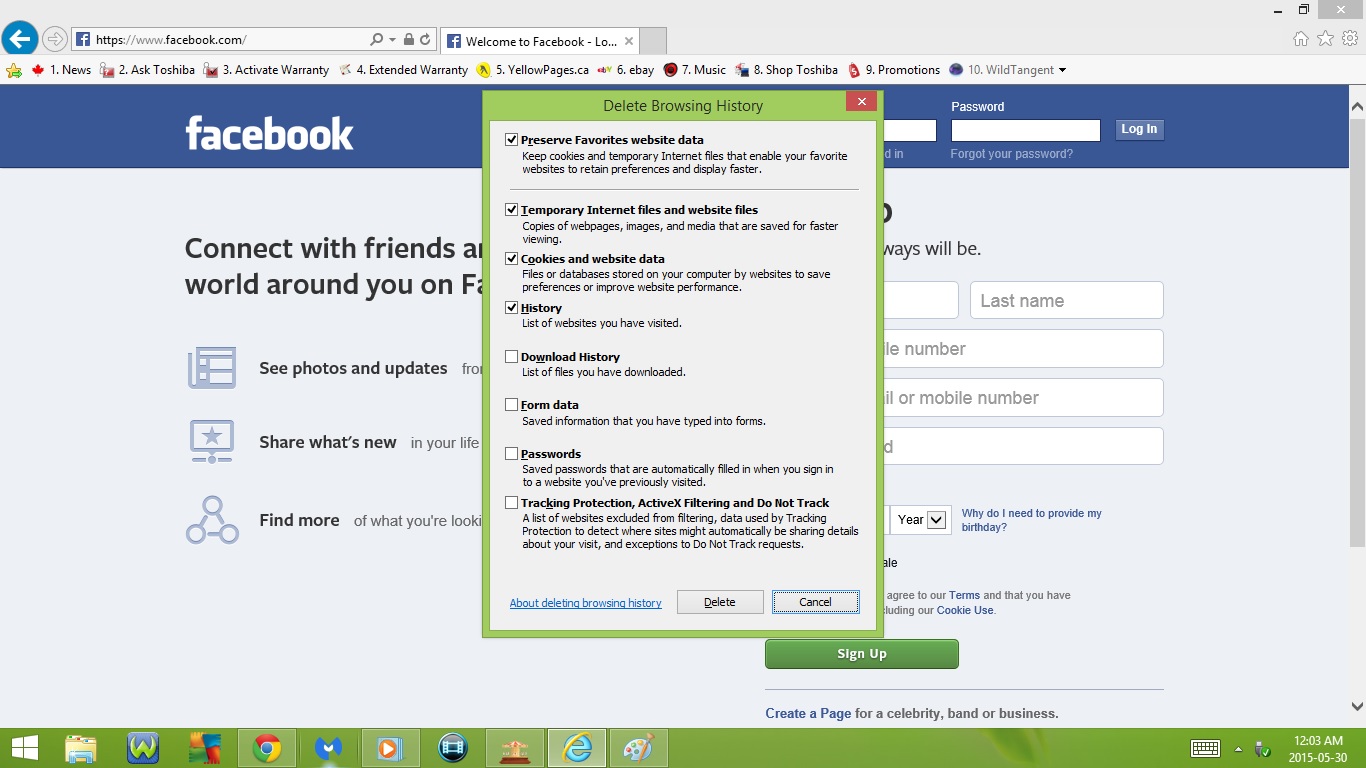Image resolution: width=1366 pixels, height=768 pixels.
Task: Click the Create a Page link
Action: (808, 713)
